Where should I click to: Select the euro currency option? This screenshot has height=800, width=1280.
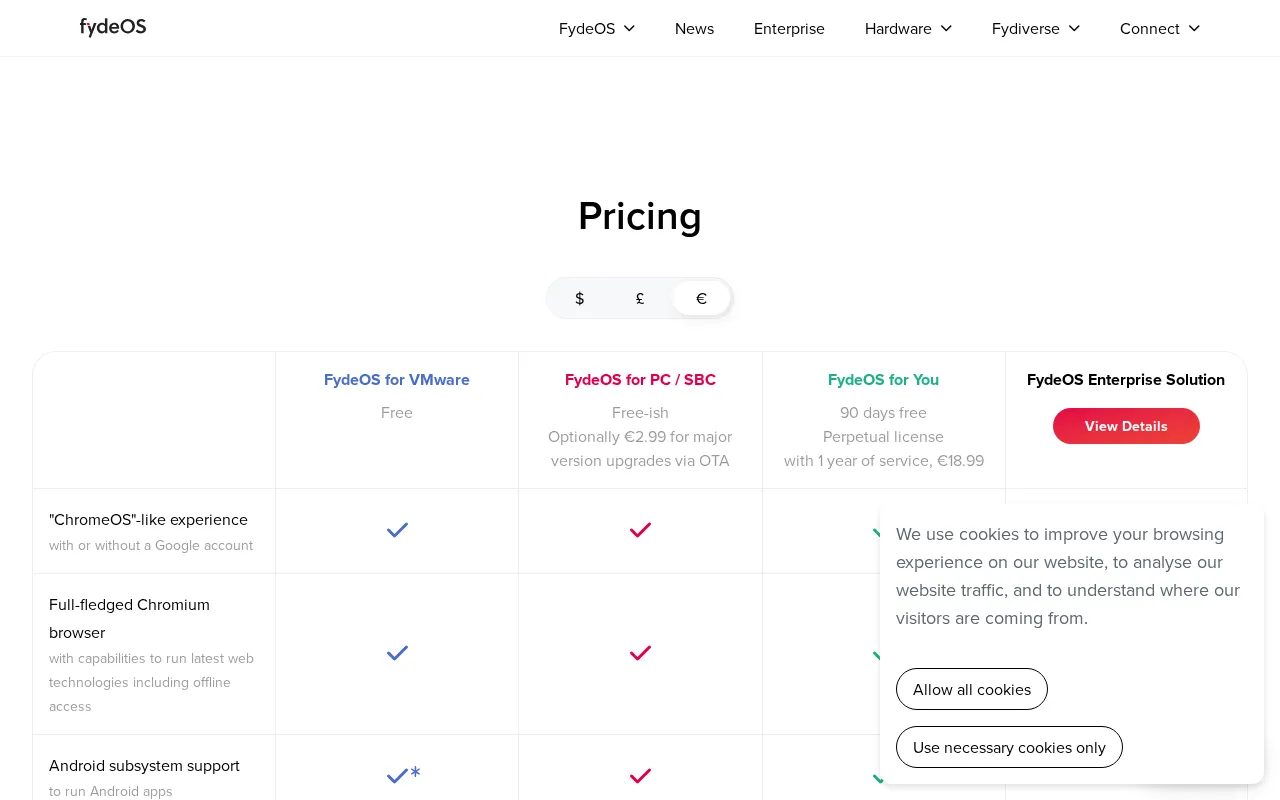tap(701, 298)
